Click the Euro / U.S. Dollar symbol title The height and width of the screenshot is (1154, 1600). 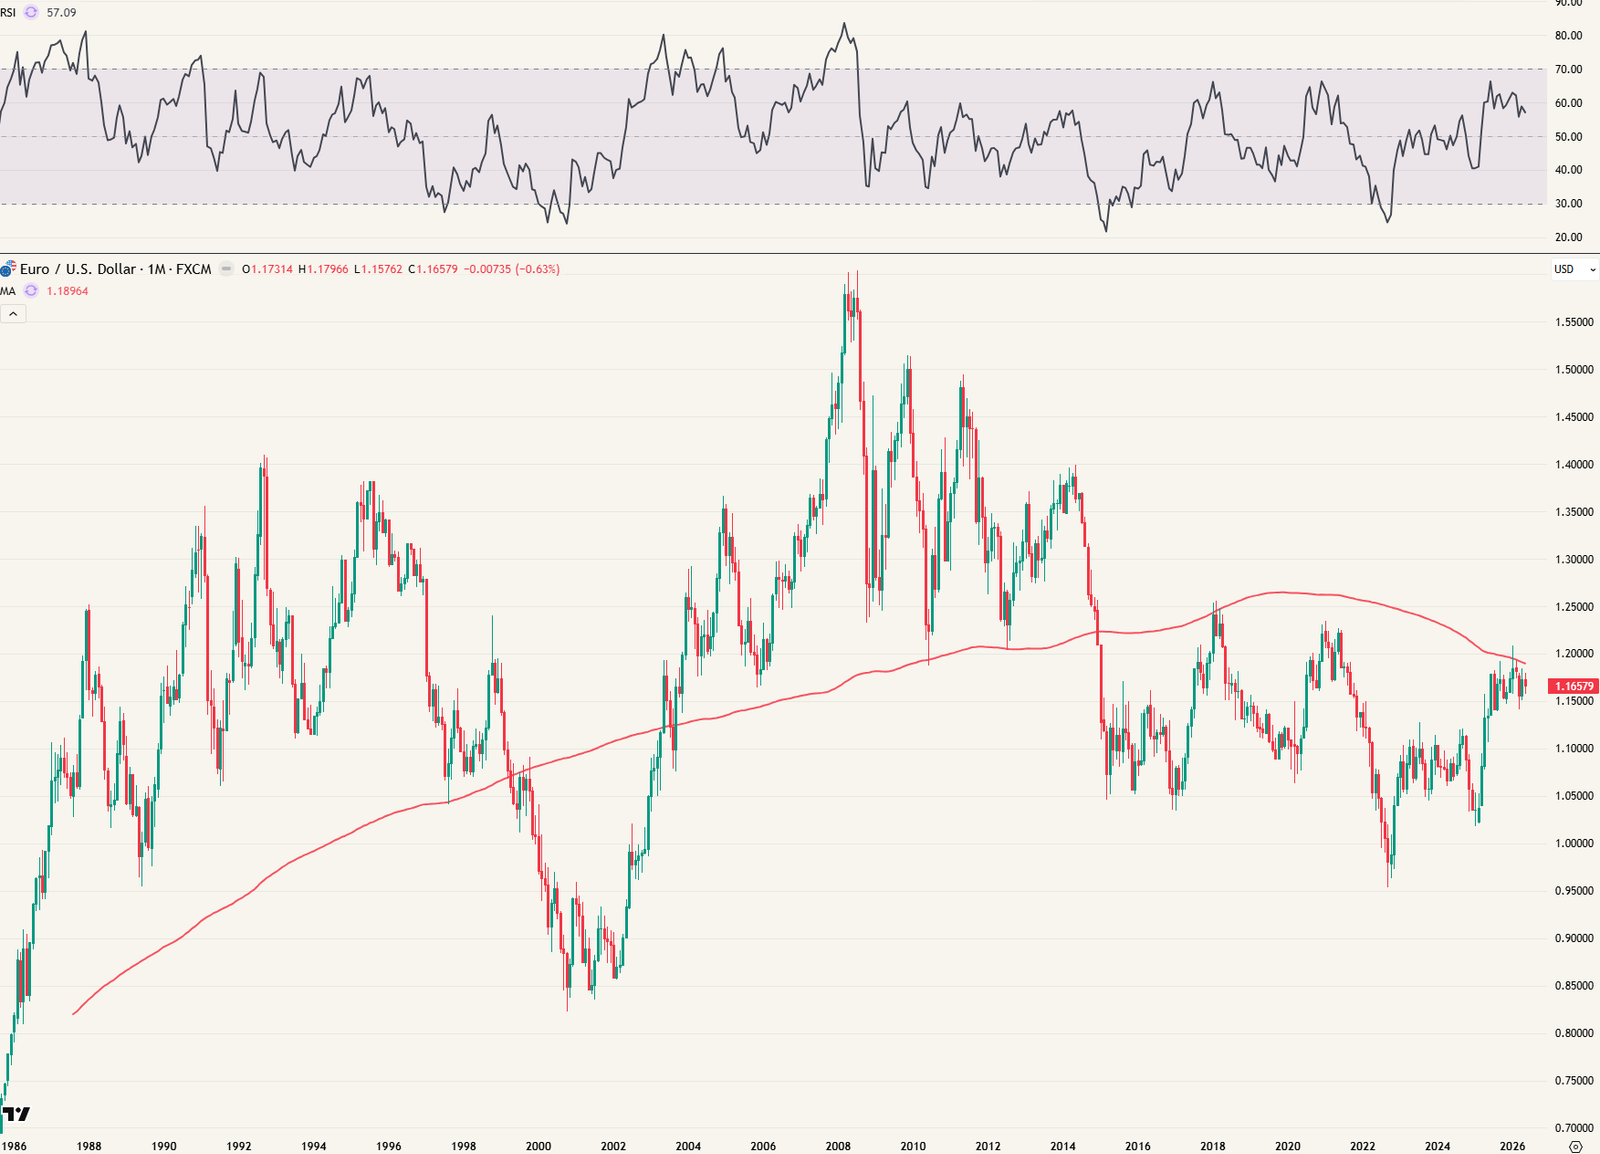click(78, 269)
